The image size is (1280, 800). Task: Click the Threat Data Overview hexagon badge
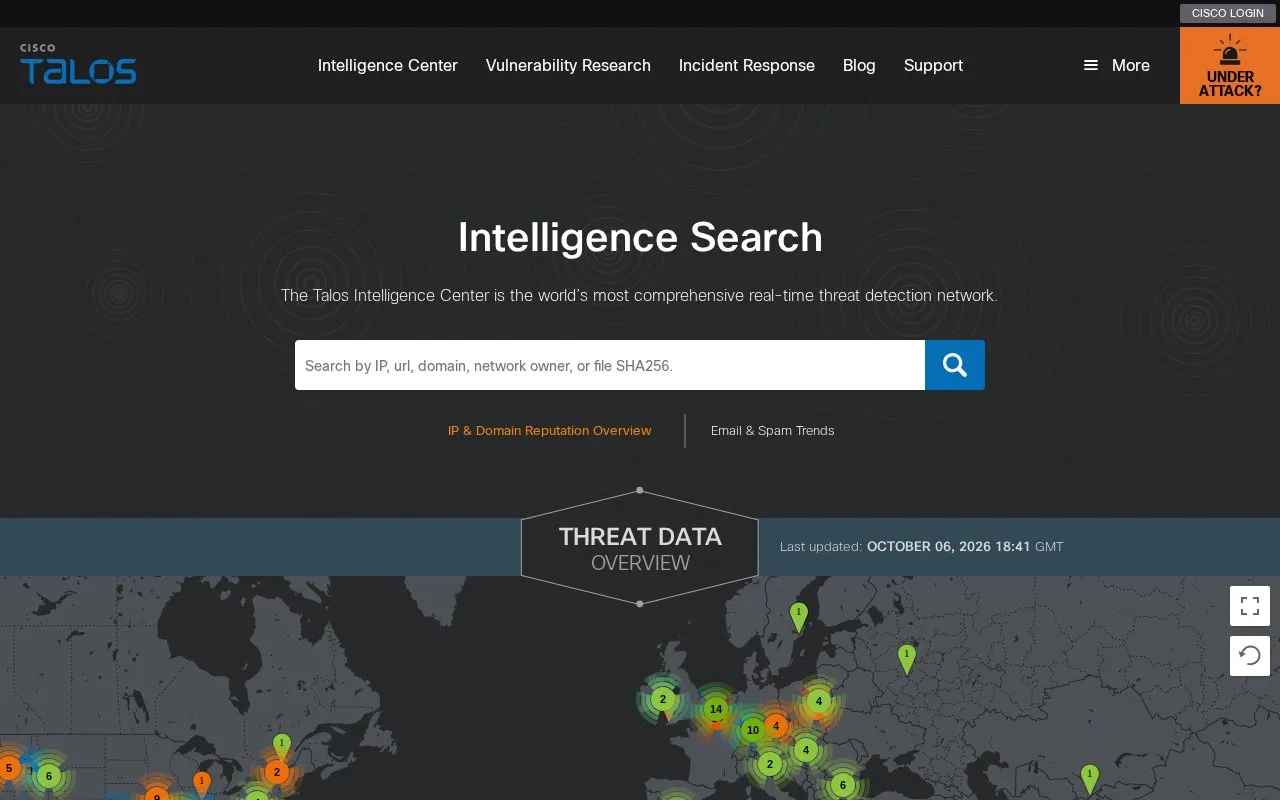pos(640,548)
